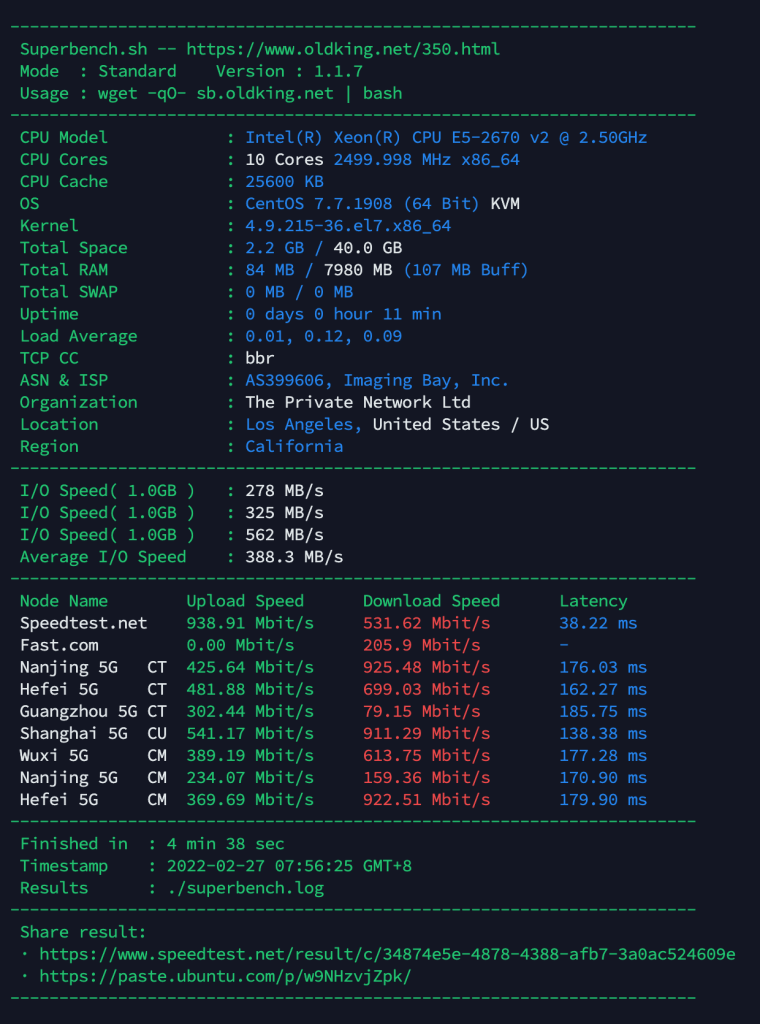This screenshot has height=1024, width=760.
Task: Click the Intel Xeon CPU model value
Action: coord(446,137)
